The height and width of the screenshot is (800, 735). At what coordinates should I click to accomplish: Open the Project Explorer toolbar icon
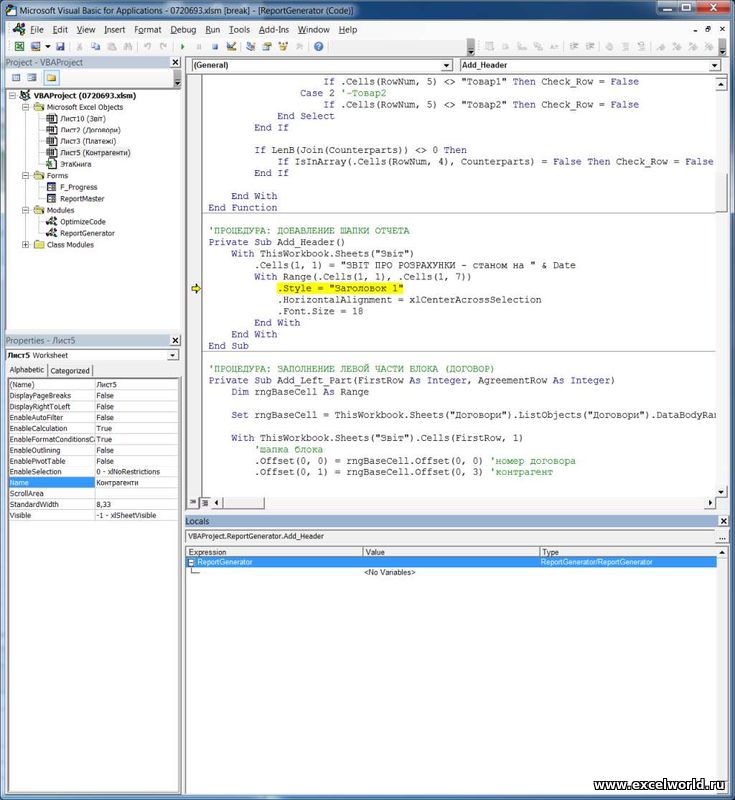[x=250, y=46]
